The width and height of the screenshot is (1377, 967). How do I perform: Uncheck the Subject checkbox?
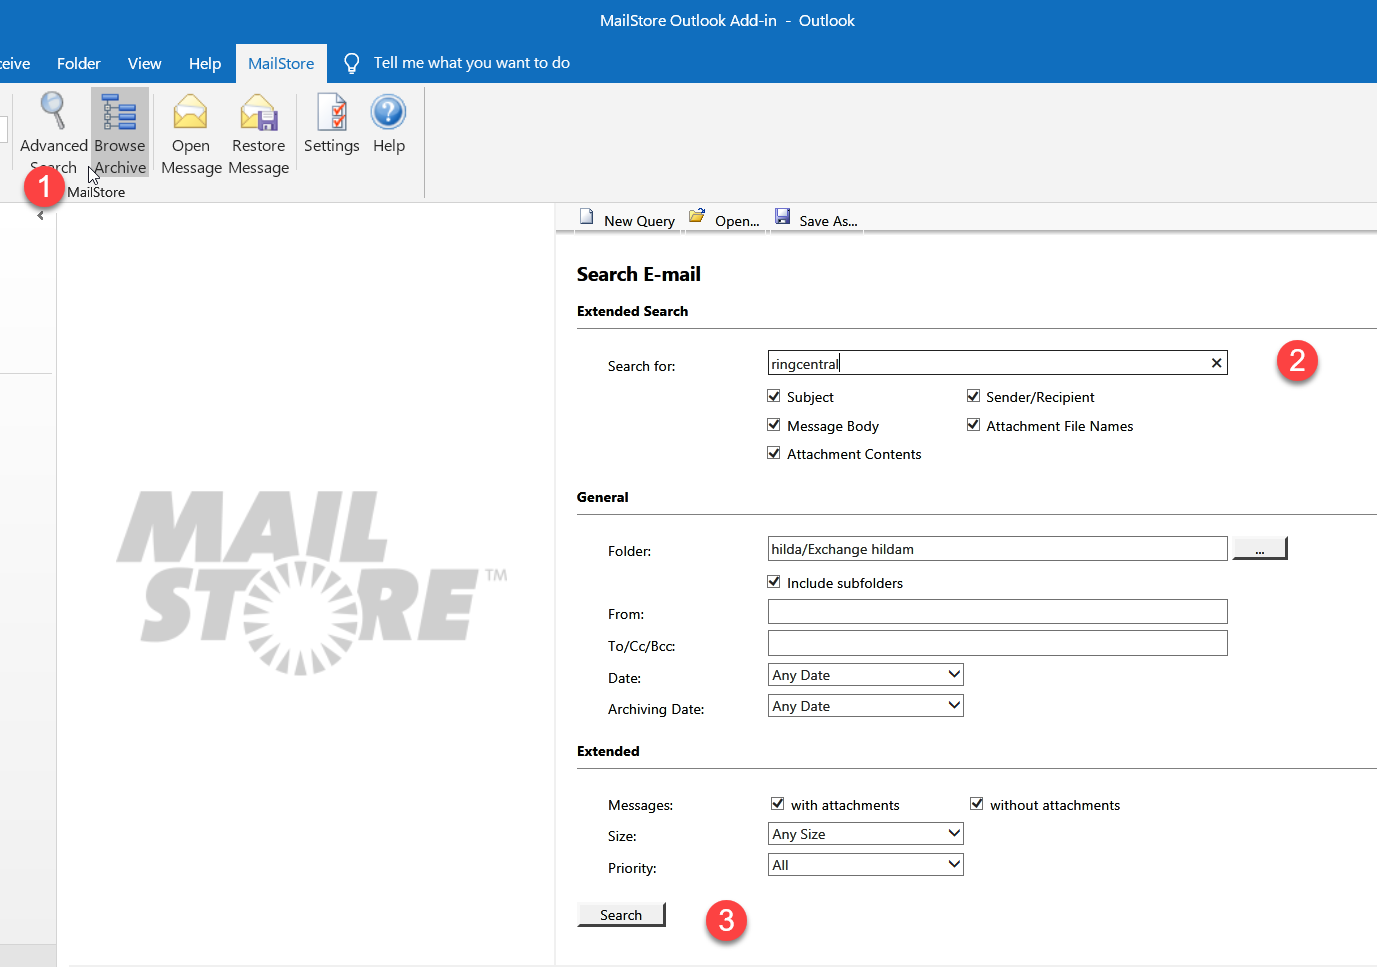(x=774, y=397)
